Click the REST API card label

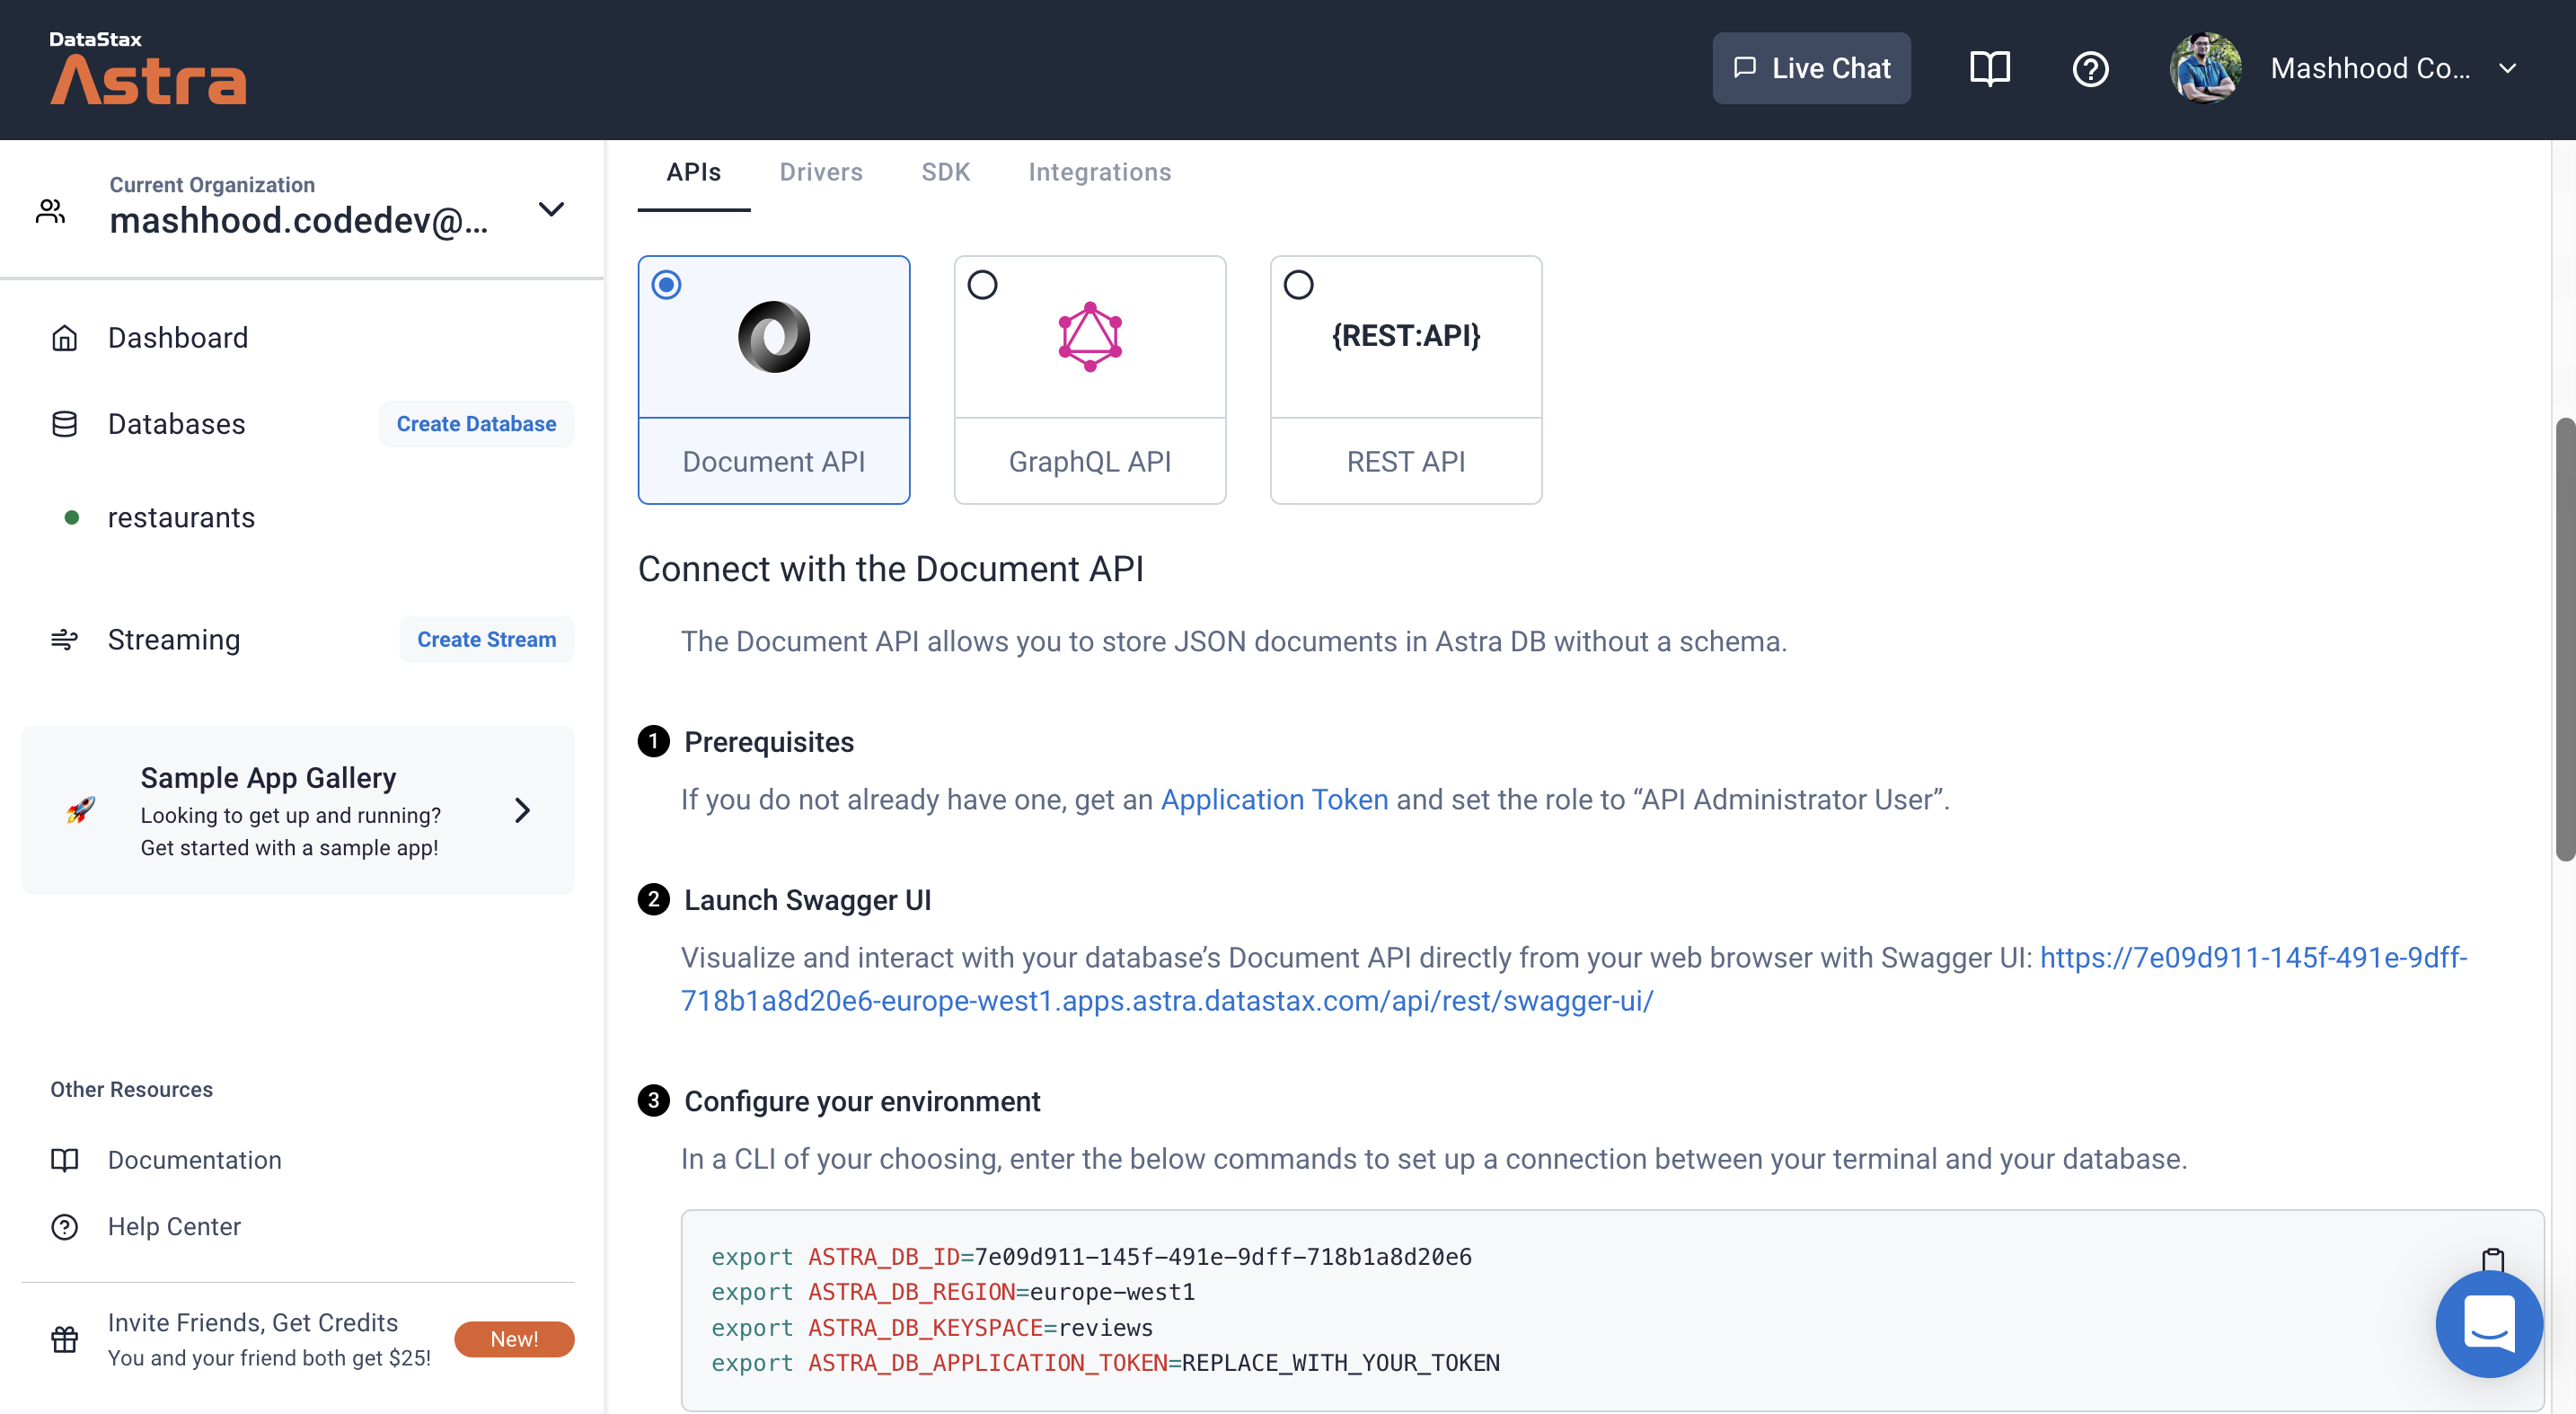pyautogui.click(x=1406, y=461)
